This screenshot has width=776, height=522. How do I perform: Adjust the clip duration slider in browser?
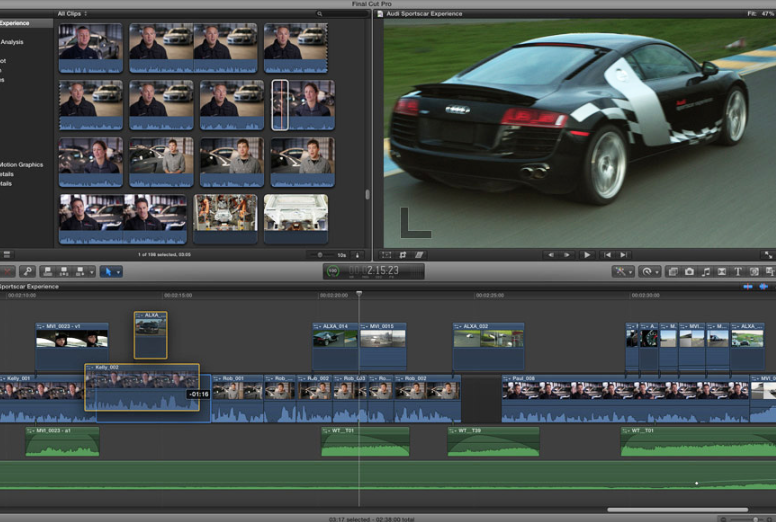pos(322,255)
